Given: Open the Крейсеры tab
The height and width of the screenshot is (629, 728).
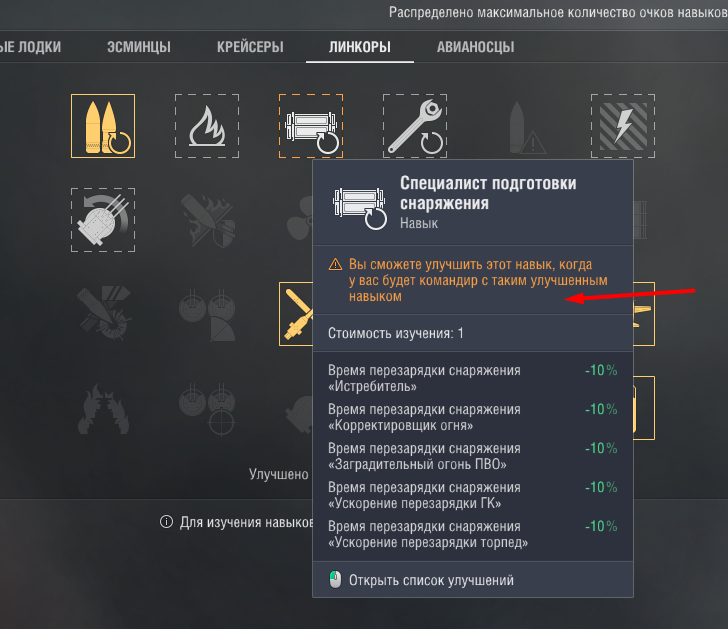Looking at the screenshot, I should click(x=250, y=47).
